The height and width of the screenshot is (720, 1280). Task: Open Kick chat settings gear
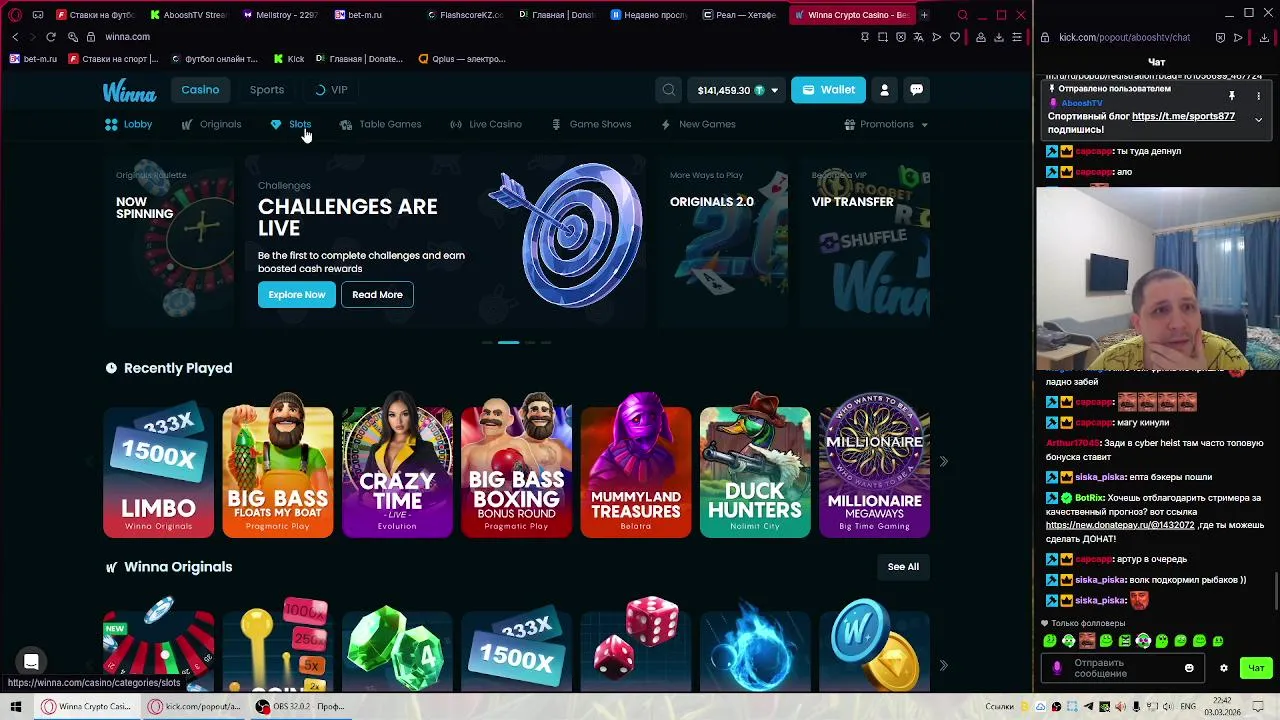pos(1223,668)
